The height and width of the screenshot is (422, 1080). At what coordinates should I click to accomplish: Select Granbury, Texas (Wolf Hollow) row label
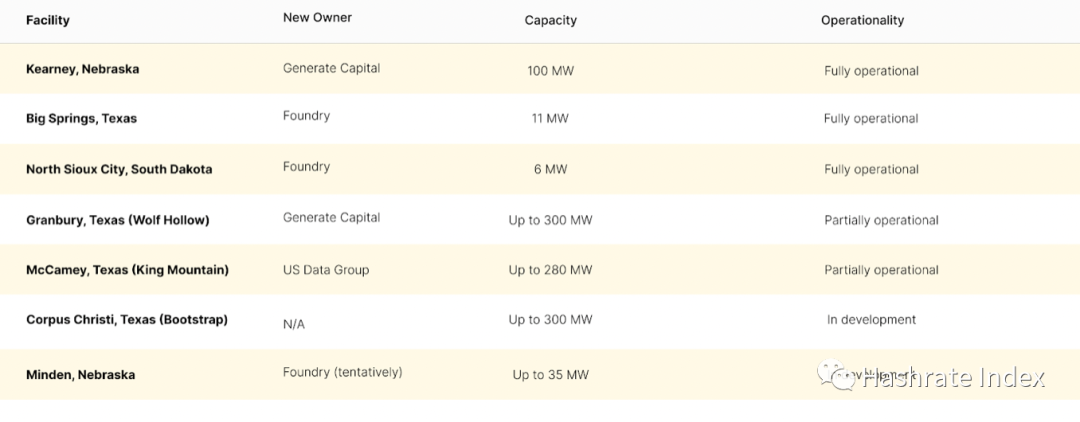[x=117, y=220]
